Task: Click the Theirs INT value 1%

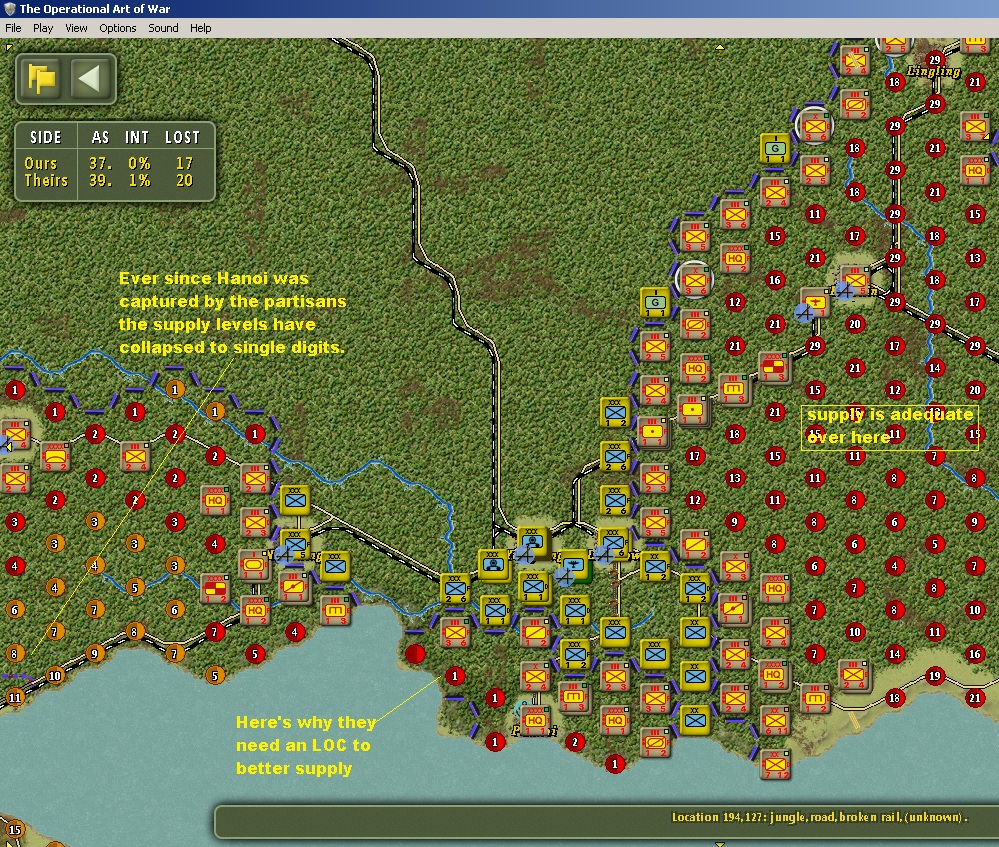Action: pyautogui.click(x=140, y=180)
